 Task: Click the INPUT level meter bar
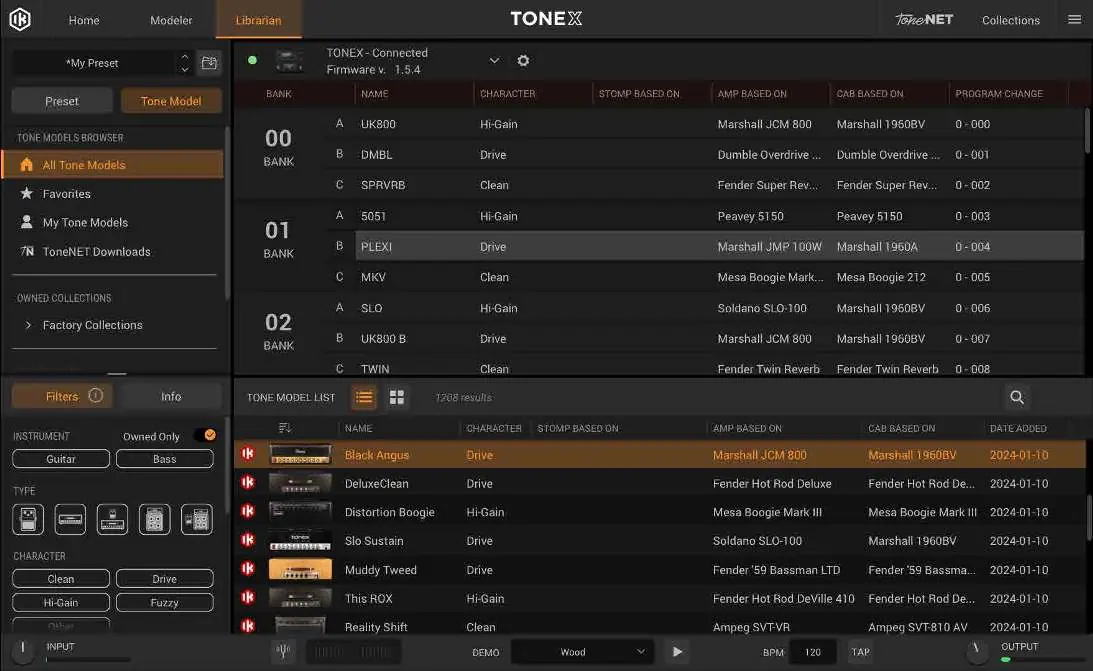click(88, 659)
